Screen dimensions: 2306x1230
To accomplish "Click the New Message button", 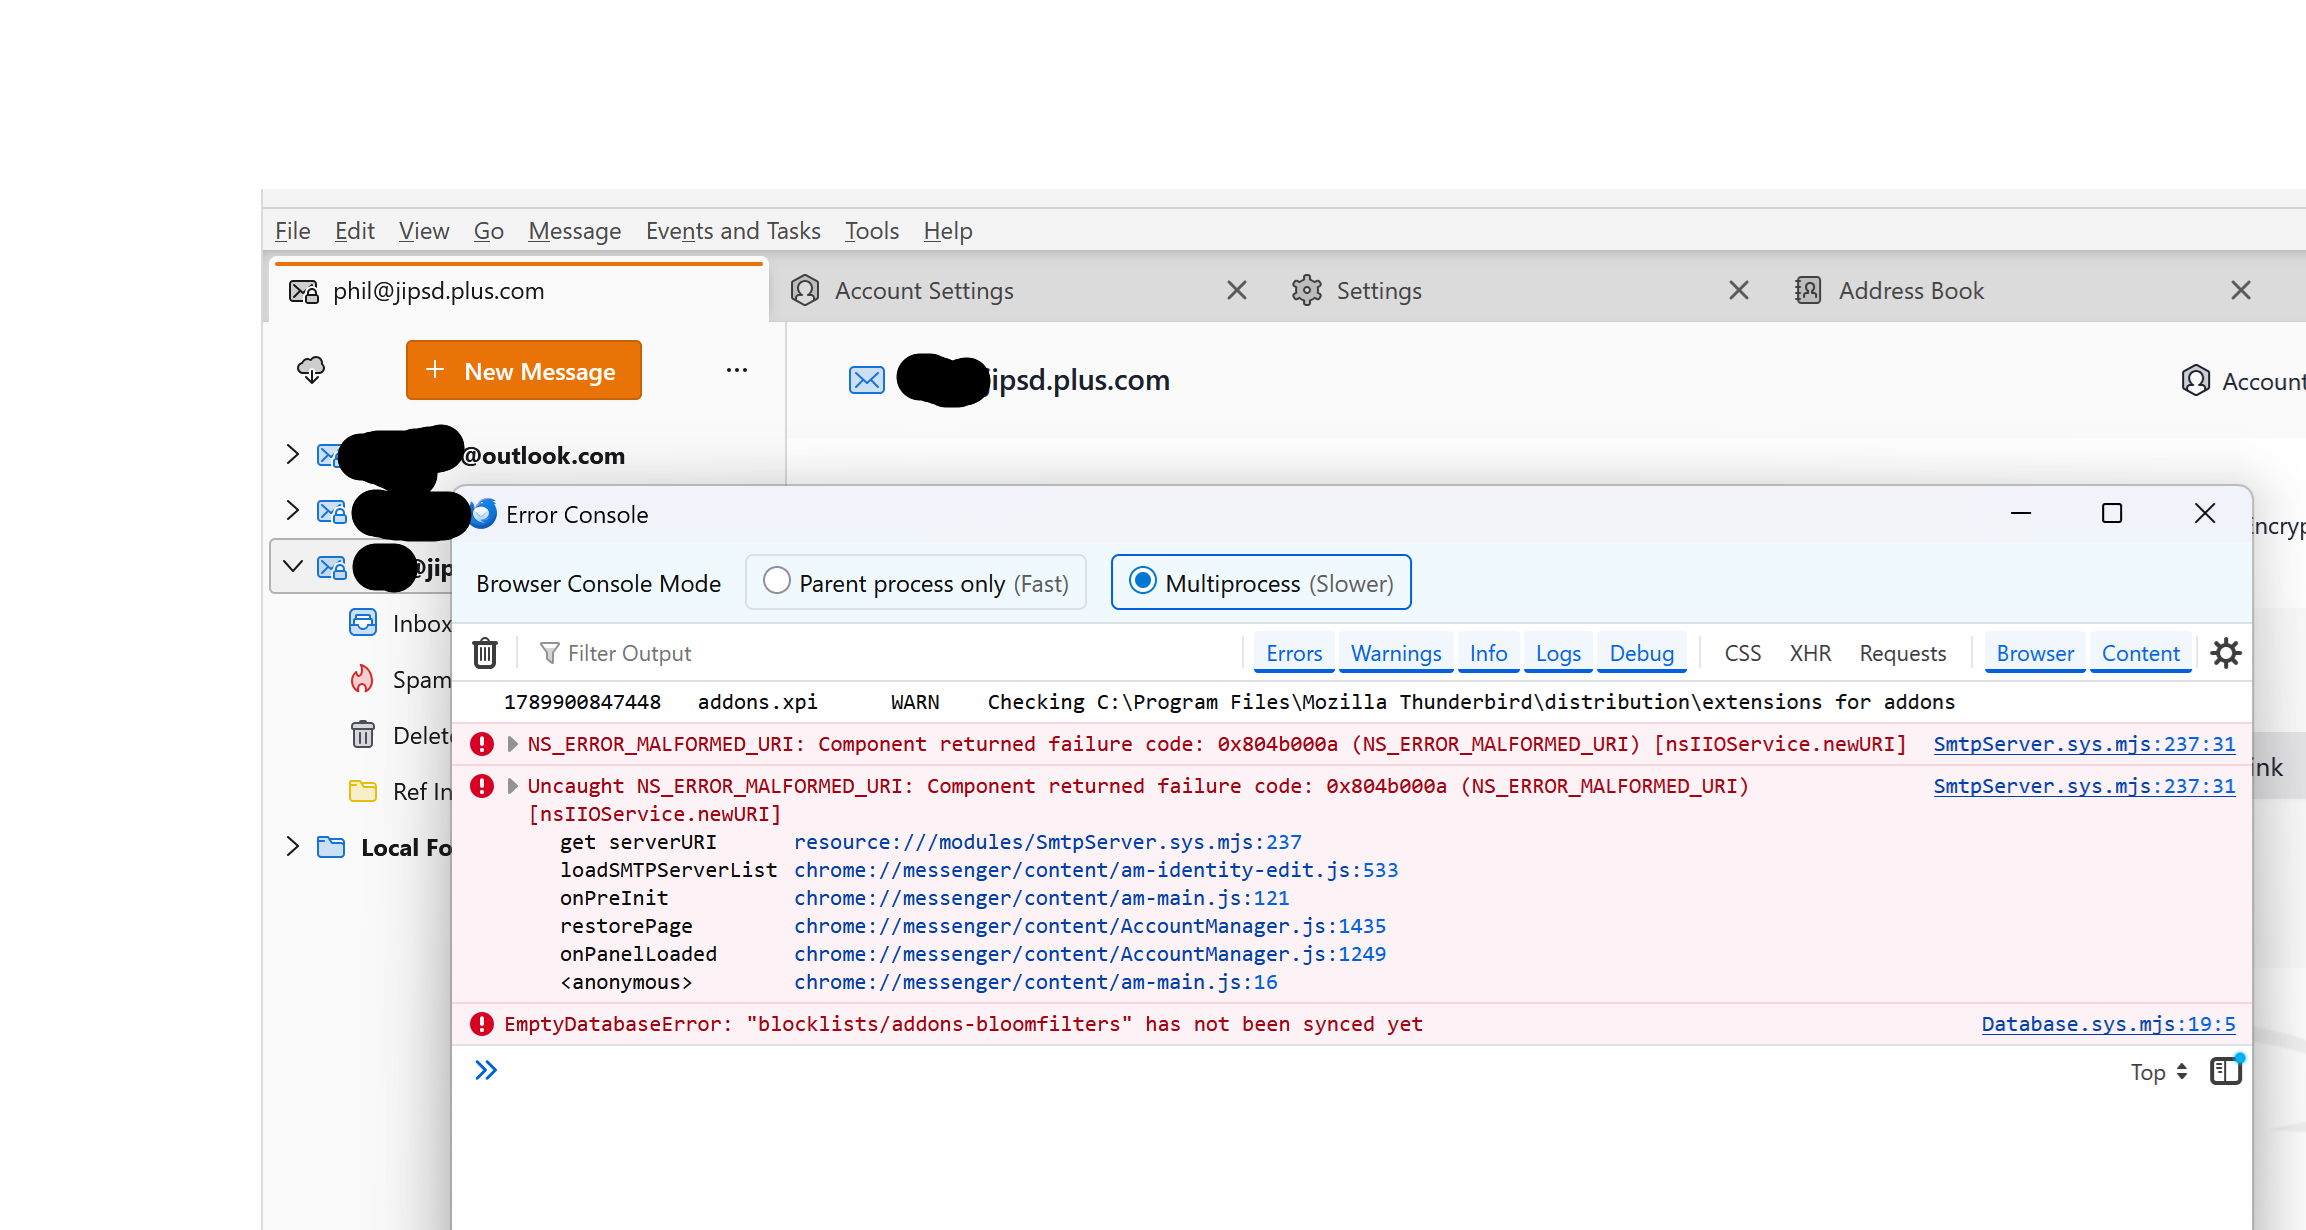I will [524, 370].
